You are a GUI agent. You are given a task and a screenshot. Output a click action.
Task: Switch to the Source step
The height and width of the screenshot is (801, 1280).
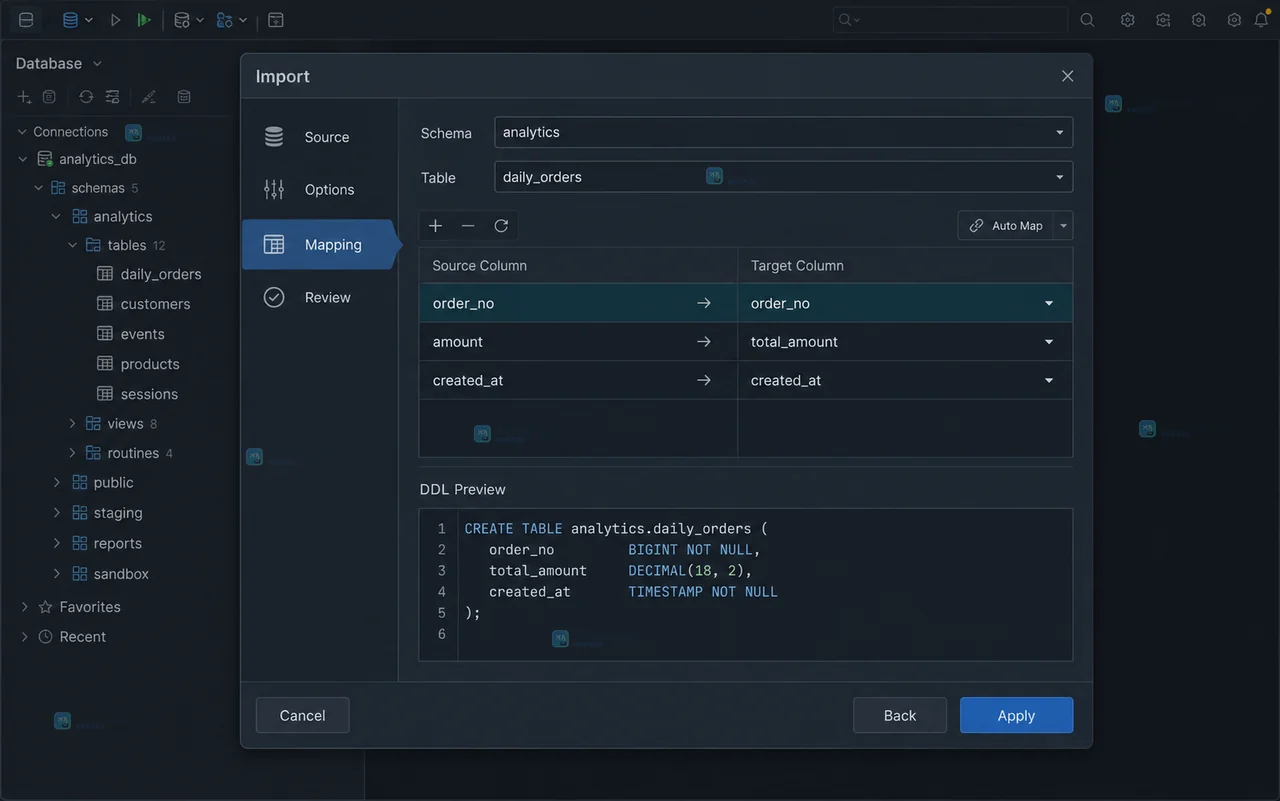tap(319, 137)
